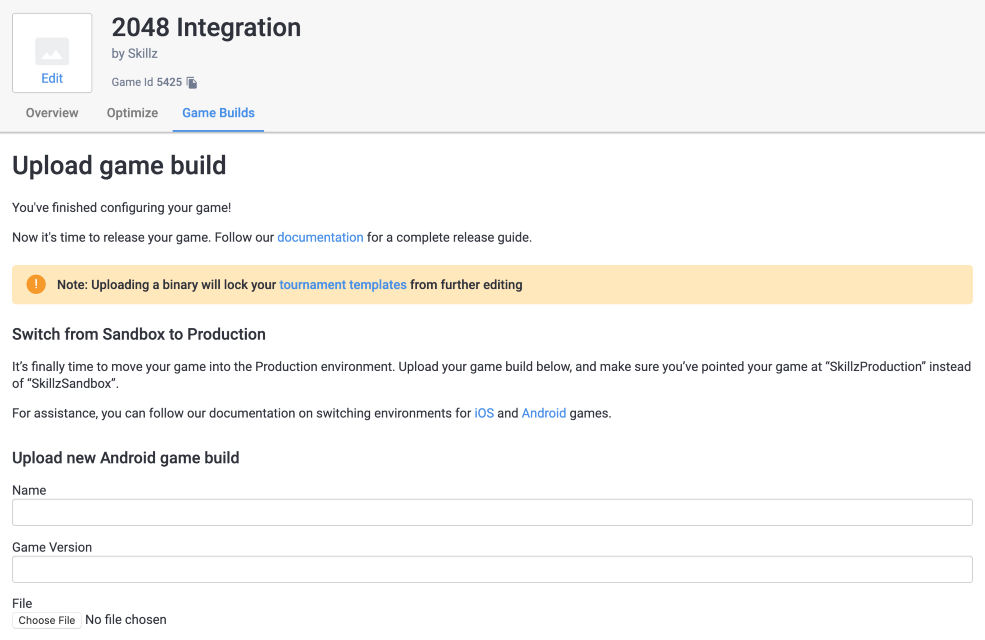The image size is (985, 640).
Task: Click the Choose File button
Action: click(46, 621)
